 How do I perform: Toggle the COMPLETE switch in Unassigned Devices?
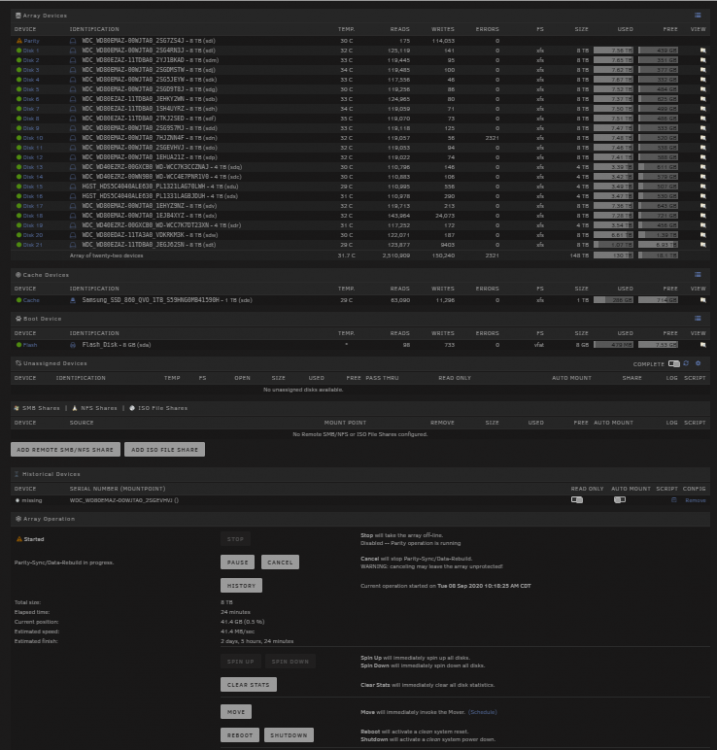pyautogui.click(x=673, y=364)
